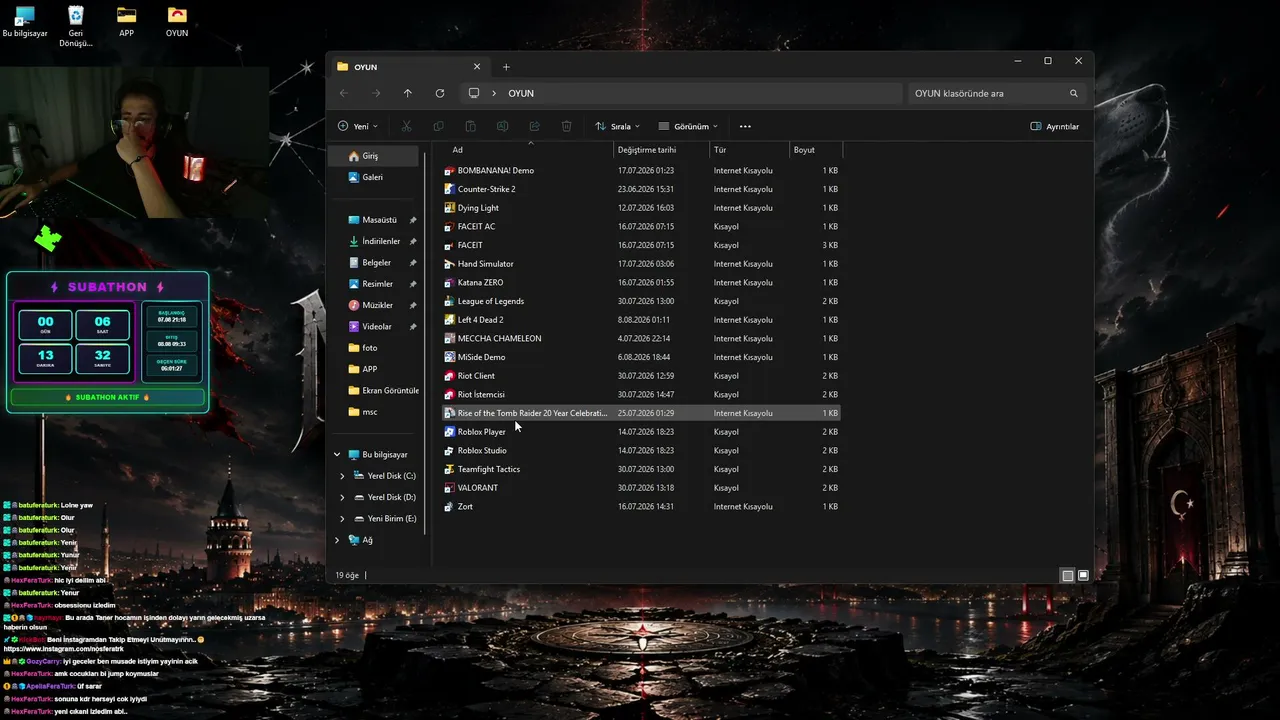This screenshot has width=1280, height=720.
Task: Select the OYUN tab in Explorer
Action: click(410, 67)
